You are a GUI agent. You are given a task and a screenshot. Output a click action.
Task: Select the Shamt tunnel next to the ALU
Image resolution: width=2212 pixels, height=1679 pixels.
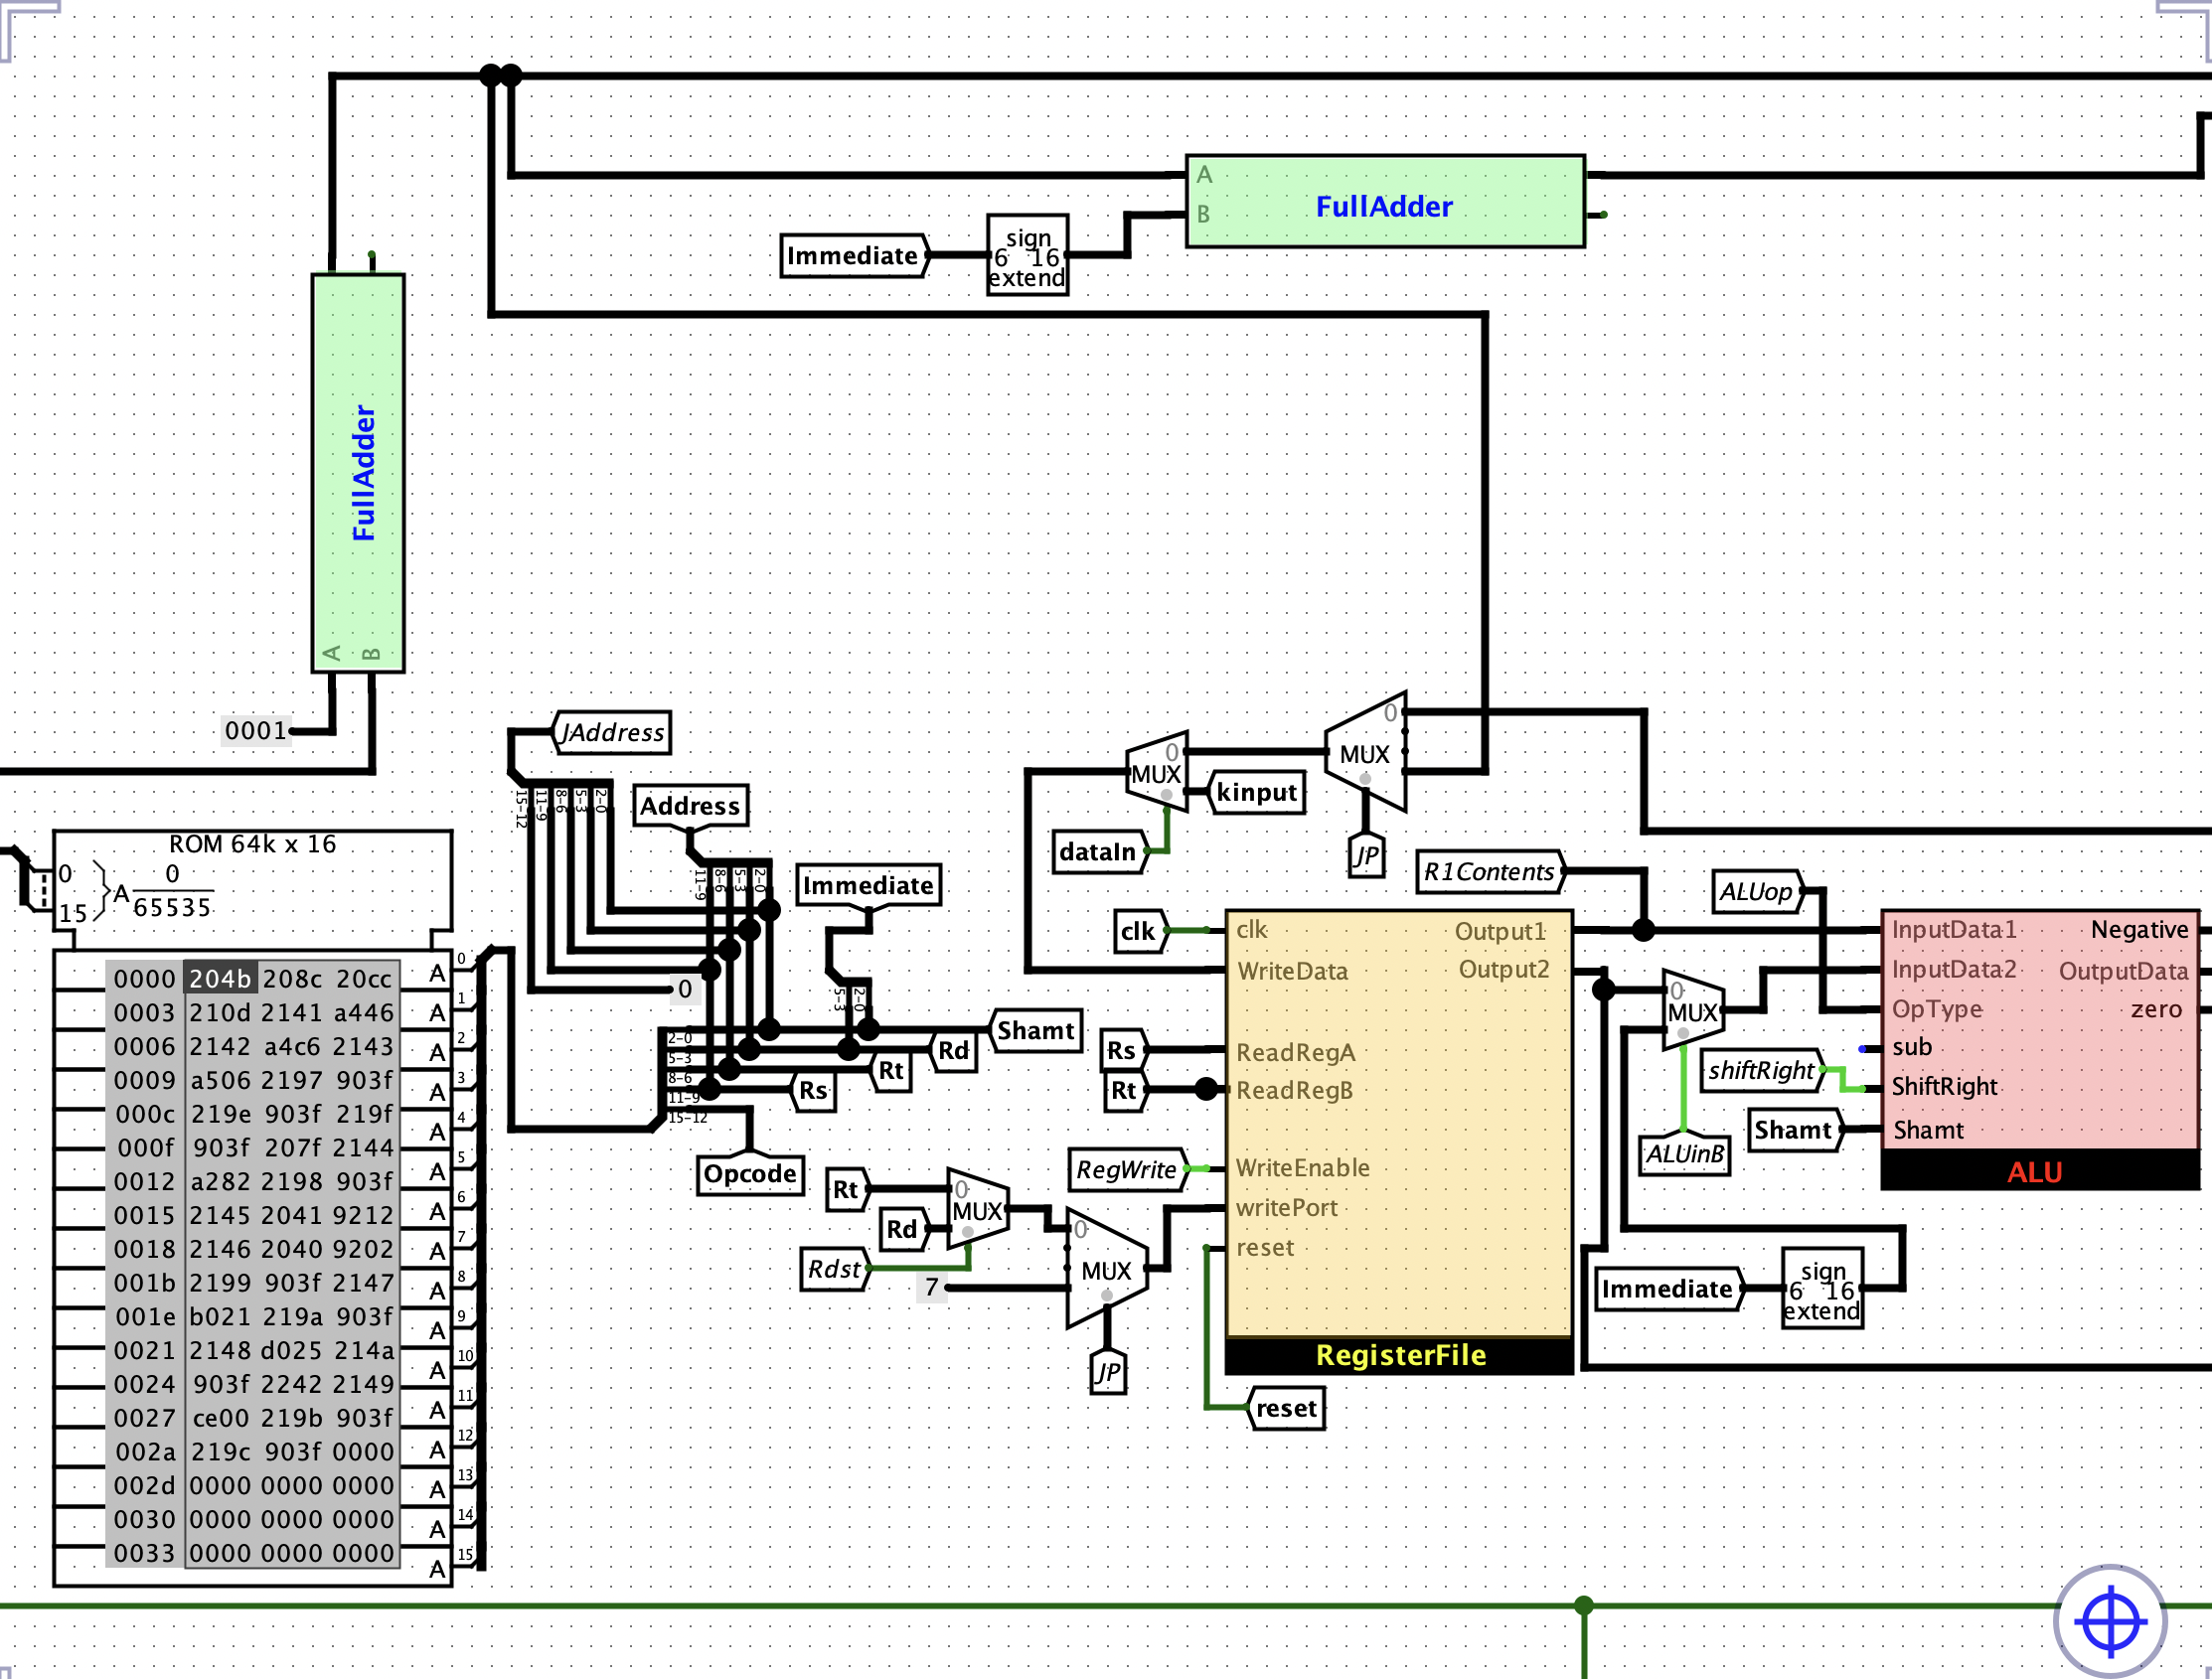point(1795,1130)
